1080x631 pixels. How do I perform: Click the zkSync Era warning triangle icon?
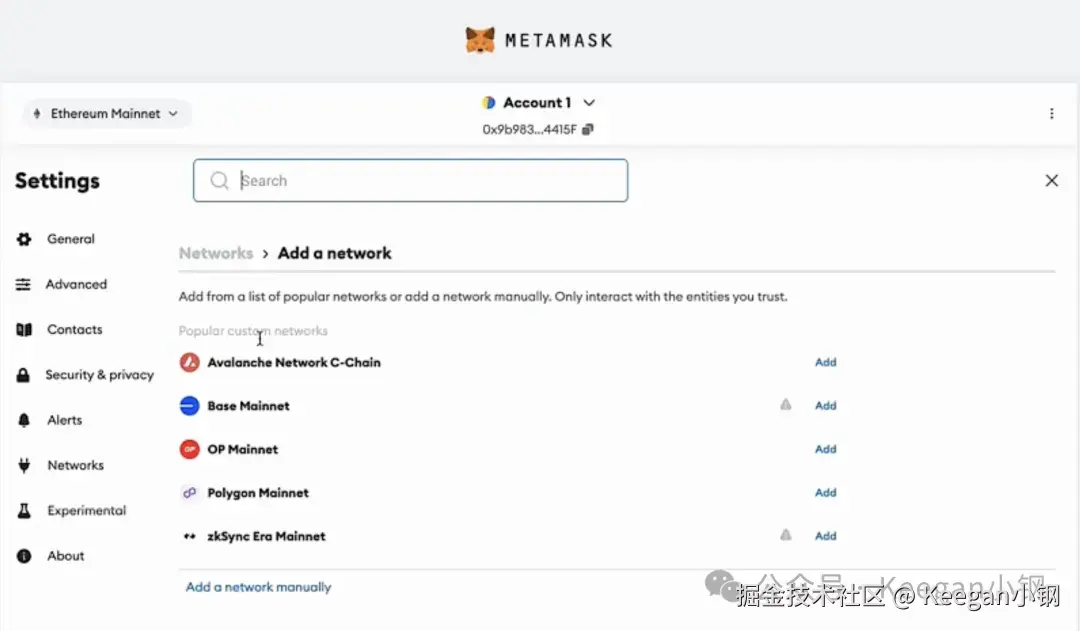pyautogui.click(x=786, y=535)
